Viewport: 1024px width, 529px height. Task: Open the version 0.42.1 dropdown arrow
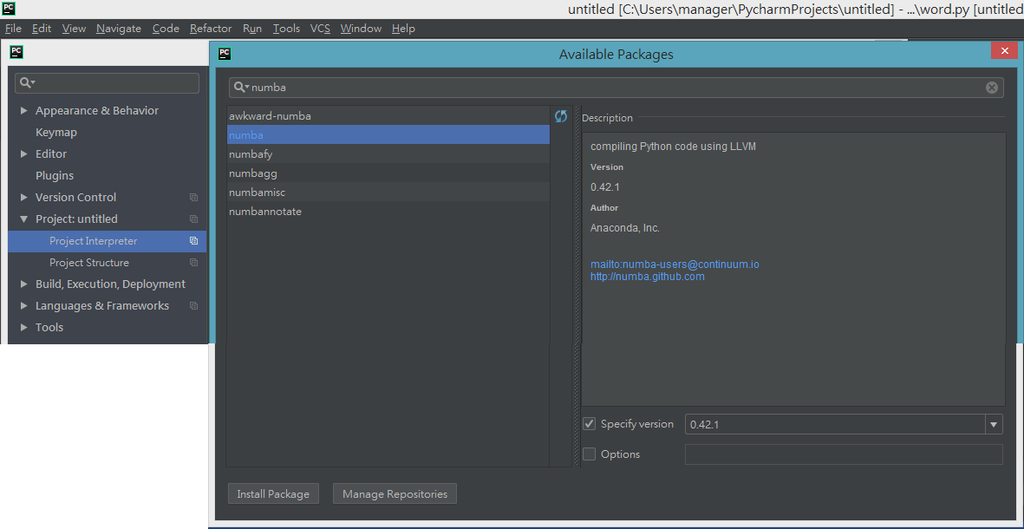point(993,425)
